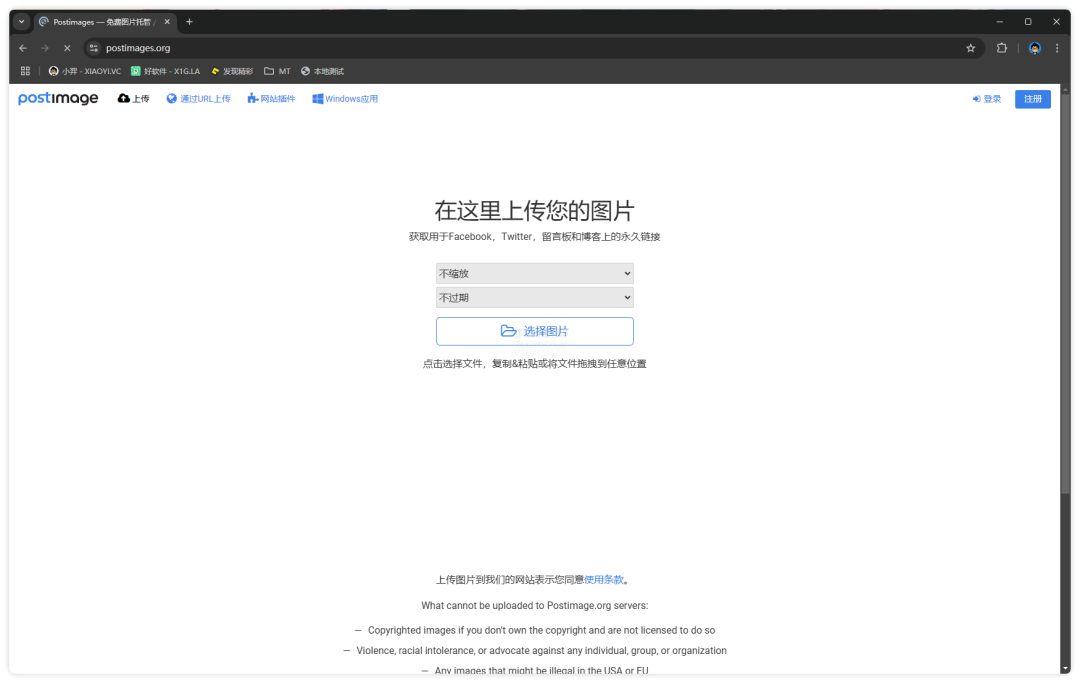Click the apps grid icon in bookmarks bar

coord(25,71)
